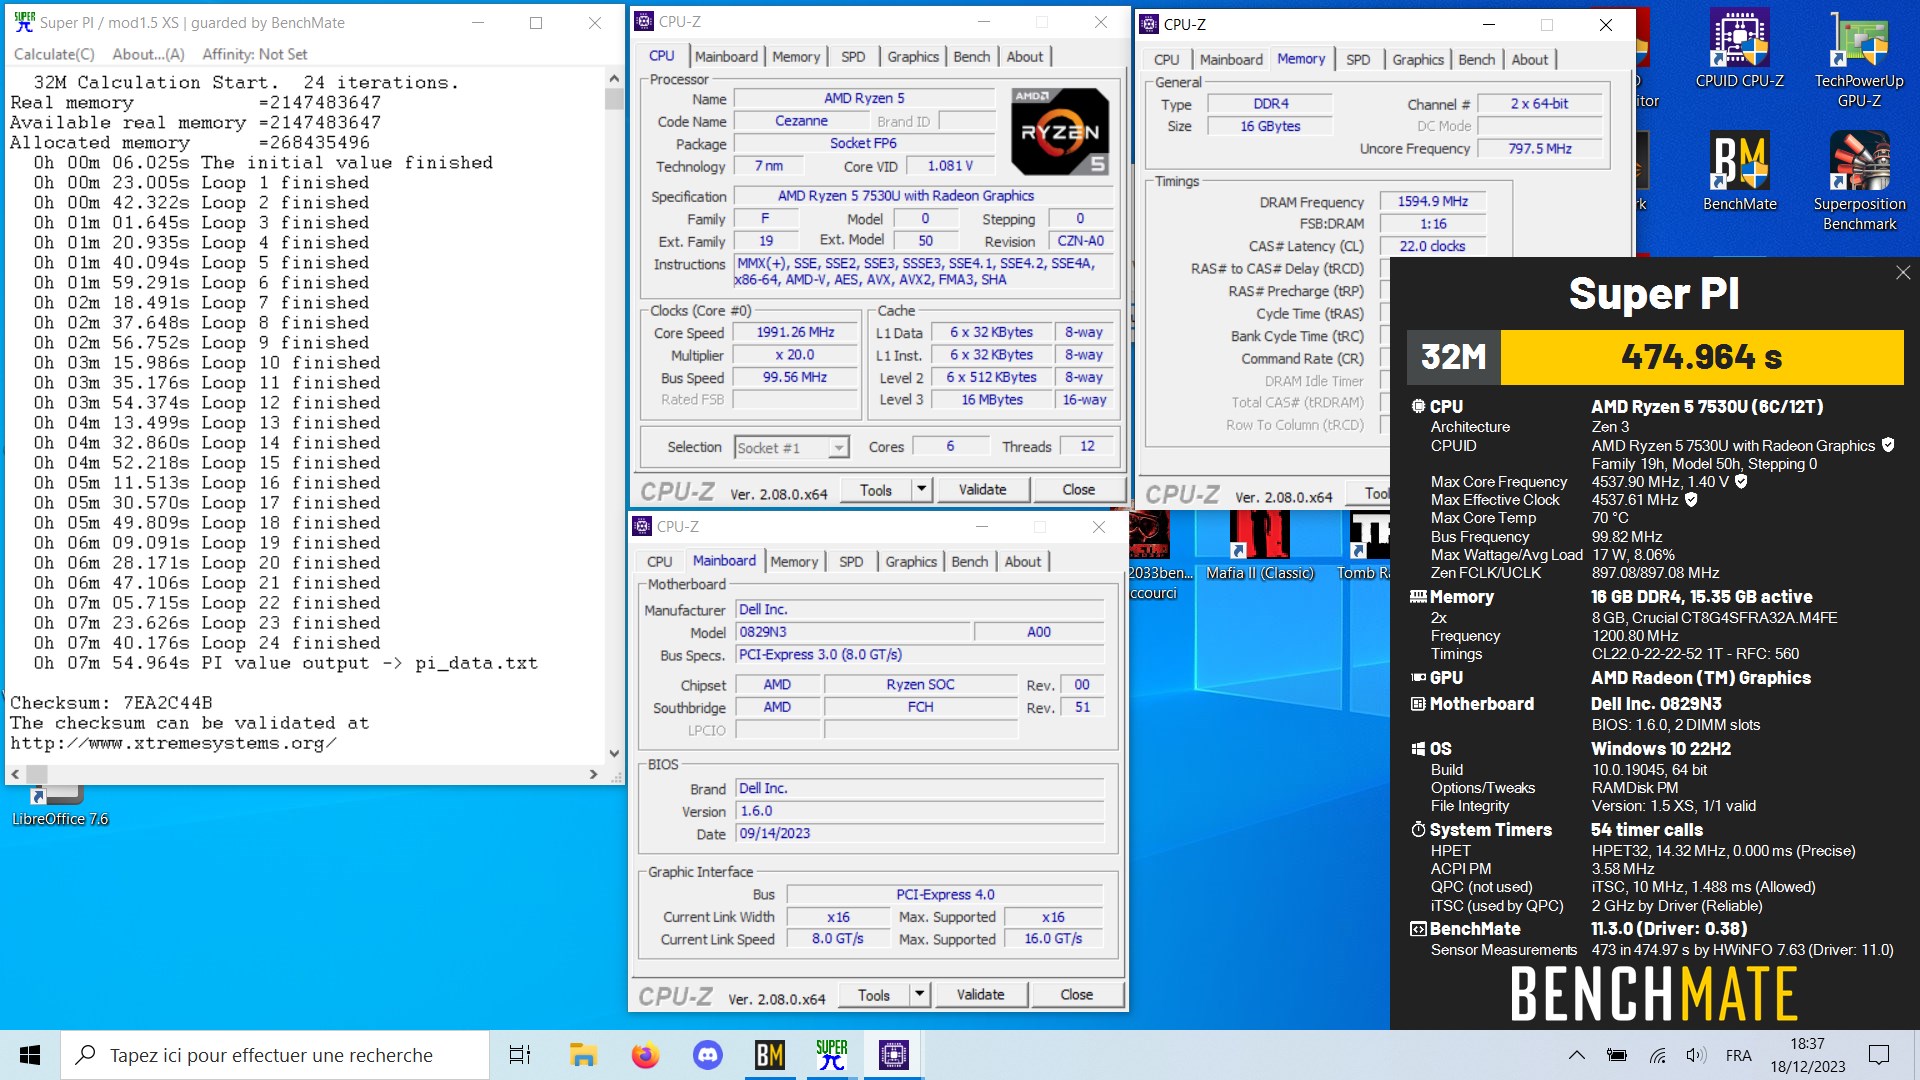Select SPD tab in top CPU-Z window
The height and width of the screenshot is (1080, 1920).
pyautogui.click(x=853, y=57)
